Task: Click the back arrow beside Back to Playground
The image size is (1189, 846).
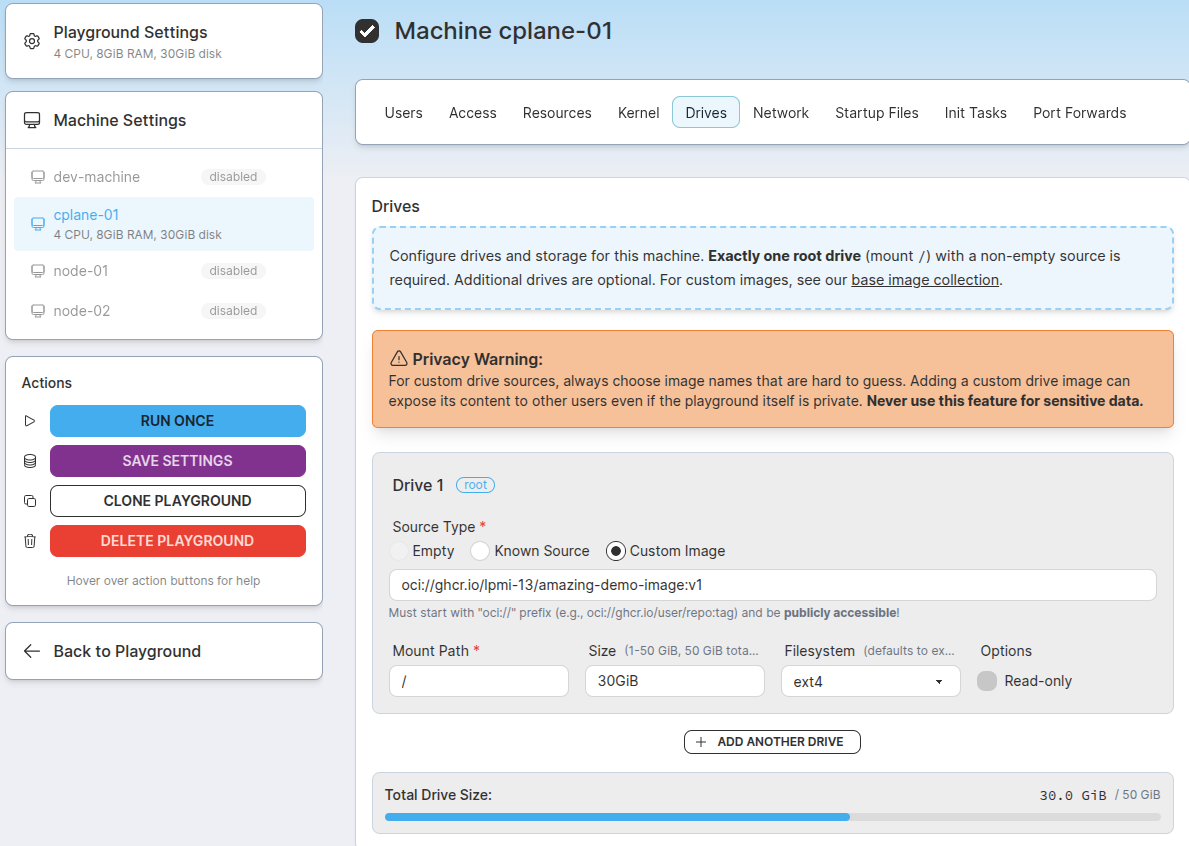Action: (30, 650)
